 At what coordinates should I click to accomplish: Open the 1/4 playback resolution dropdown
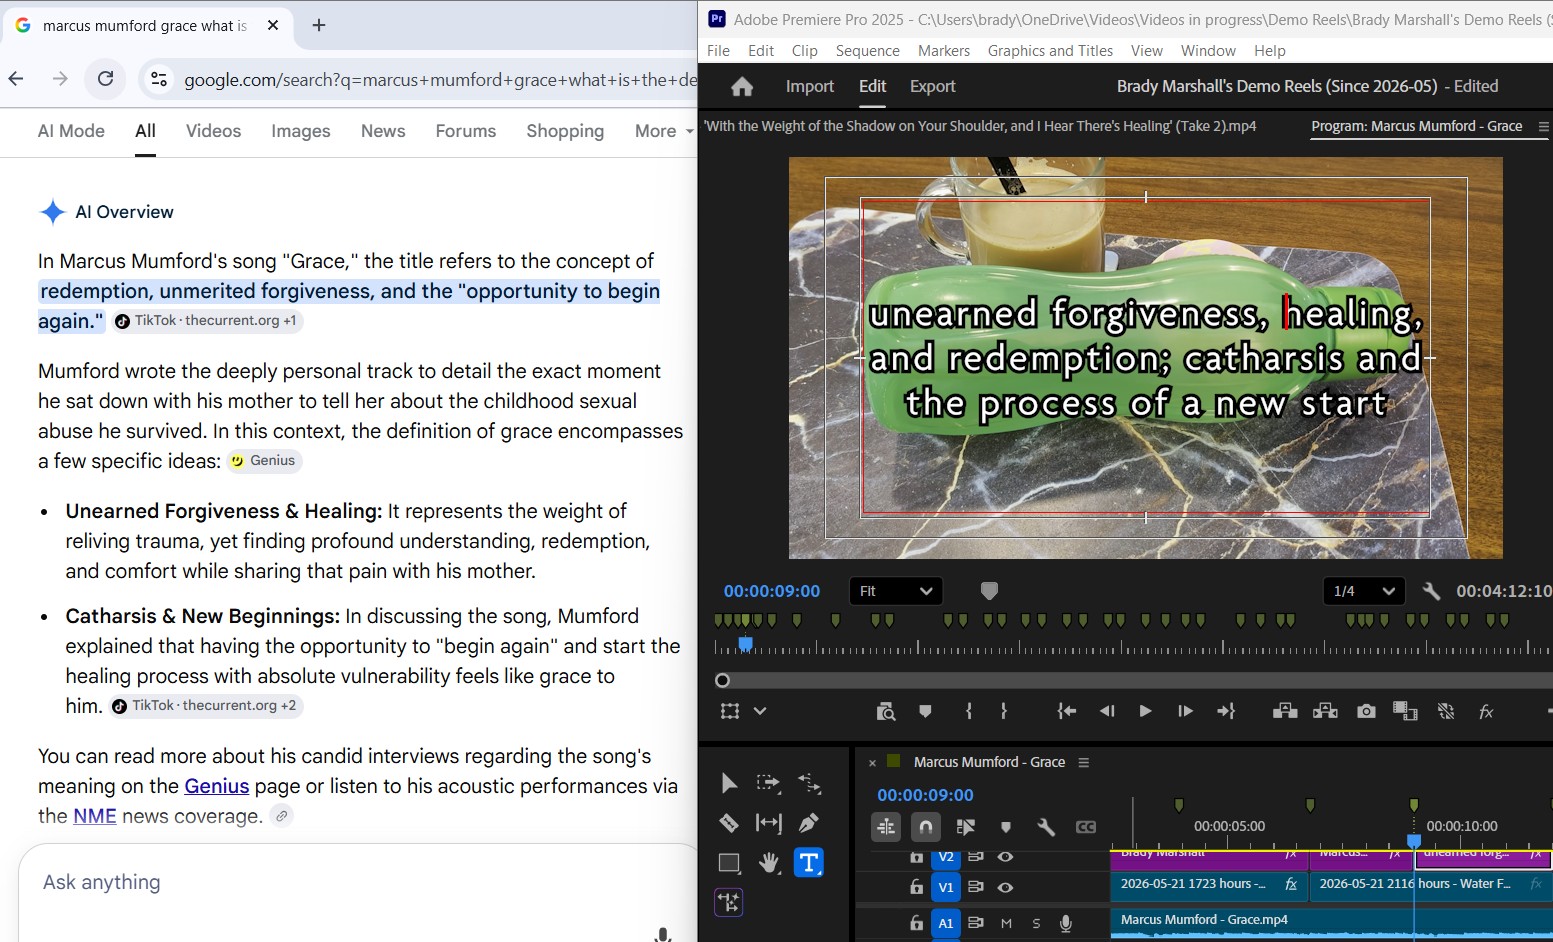click(1364, 591)
